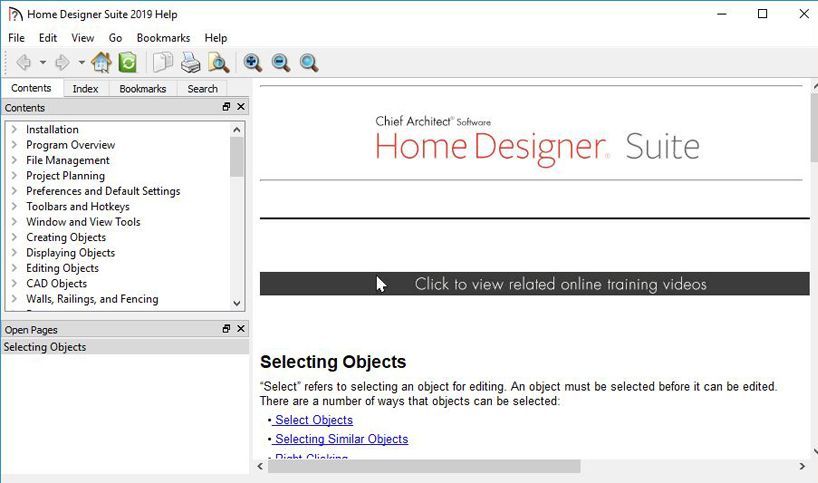Click the Contents tree vertical scrollbar thumb
Screen dimensions: 818x483
(237, 157)
